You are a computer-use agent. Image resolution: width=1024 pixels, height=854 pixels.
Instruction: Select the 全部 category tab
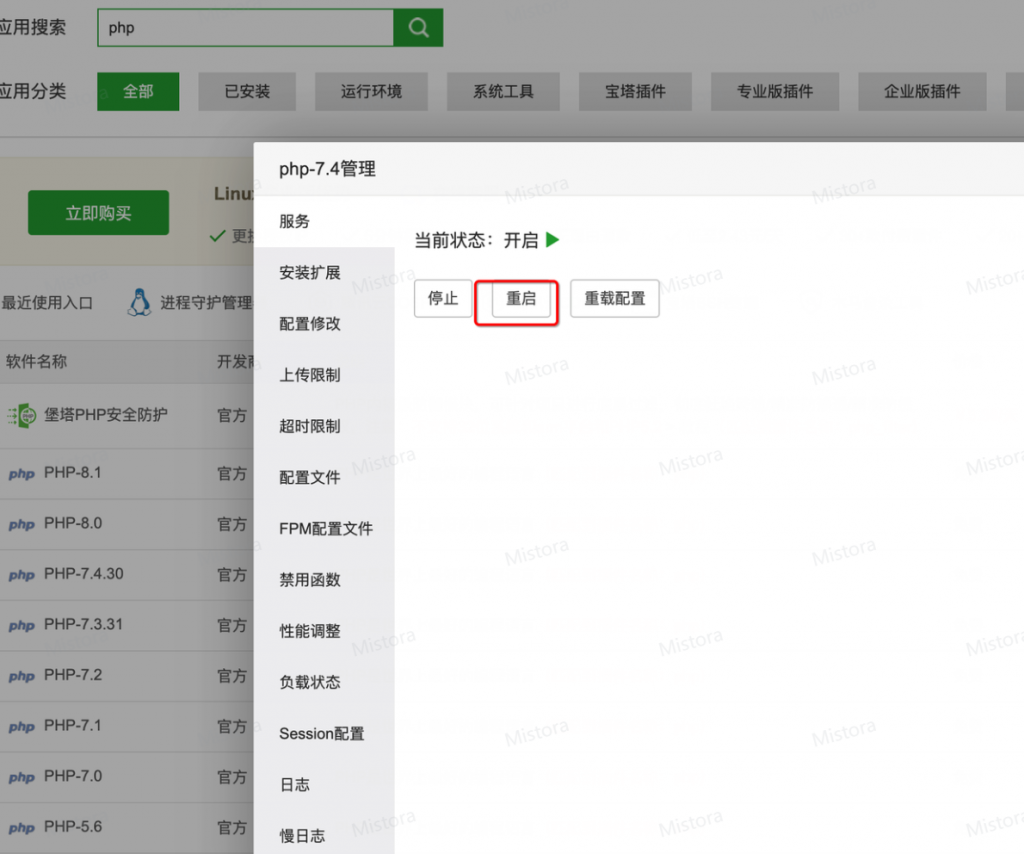pos(138,91)
